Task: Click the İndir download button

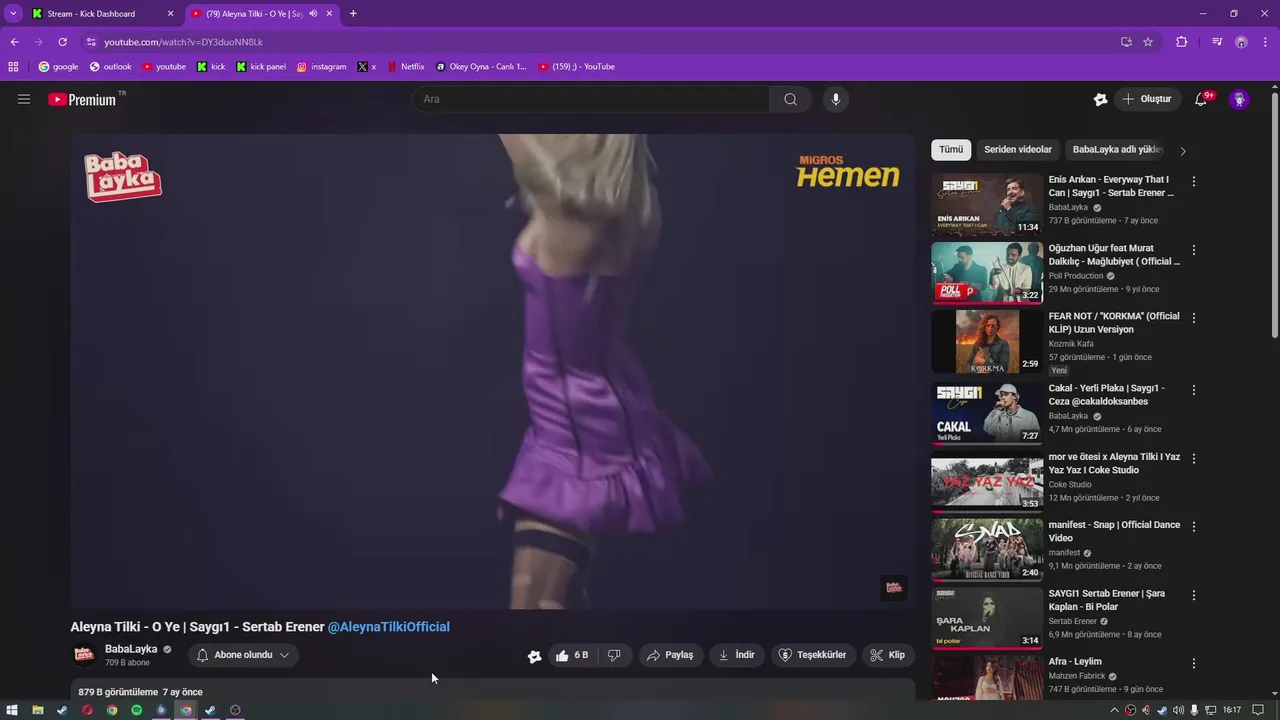Action: [x=737, y=656]
